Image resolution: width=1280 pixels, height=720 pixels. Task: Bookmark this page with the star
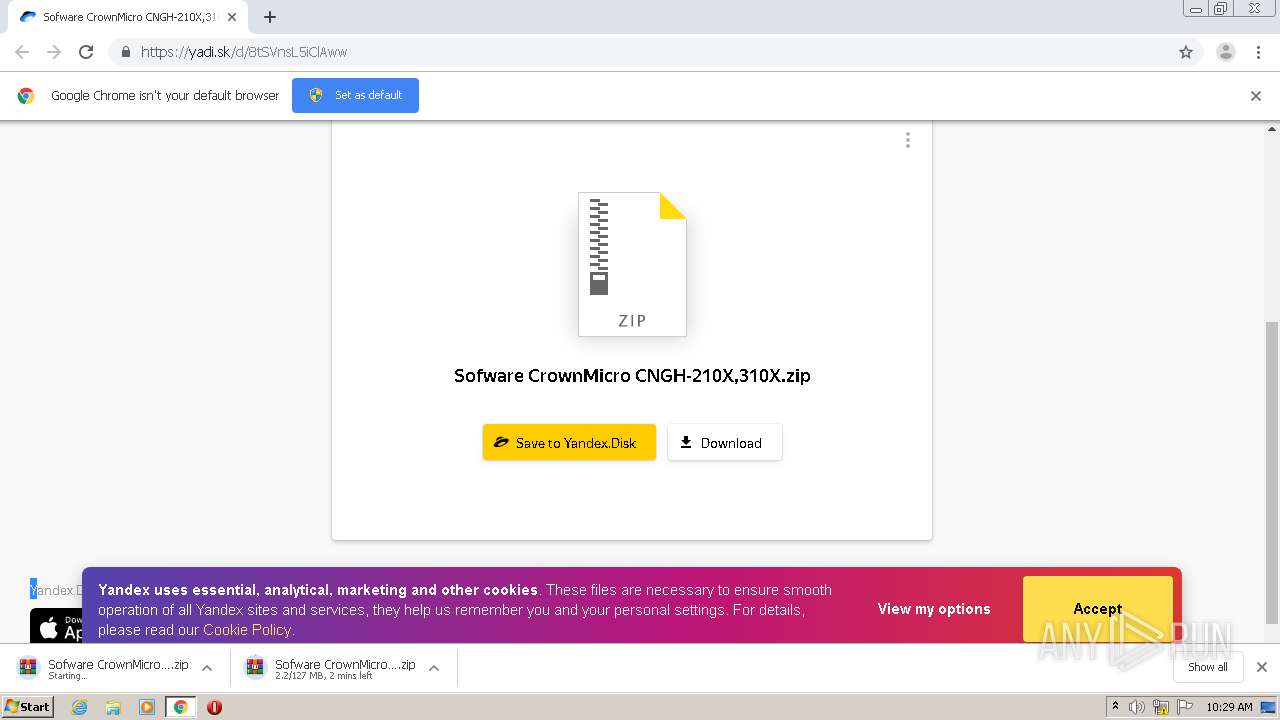pos(1186,52)
